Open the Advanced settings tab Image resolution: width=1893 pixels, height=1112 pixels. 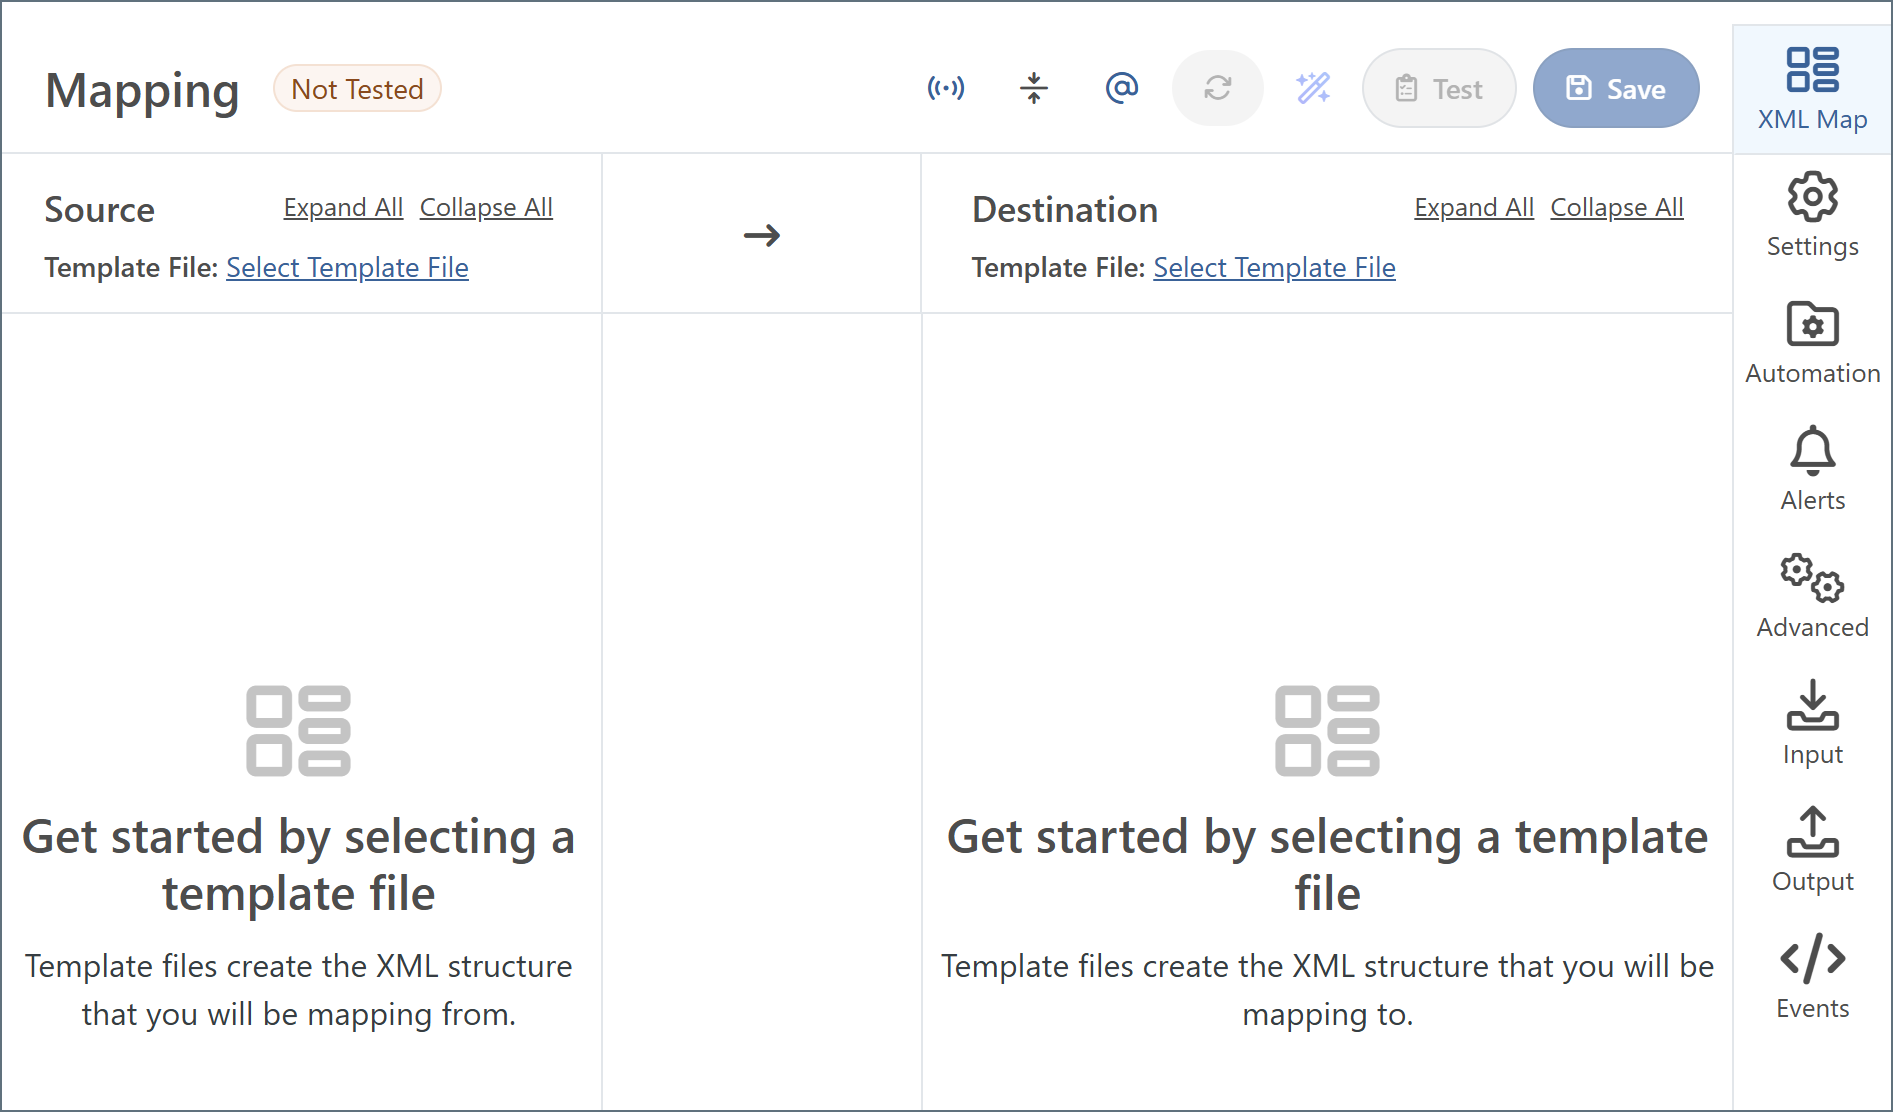click(1811, 597)
